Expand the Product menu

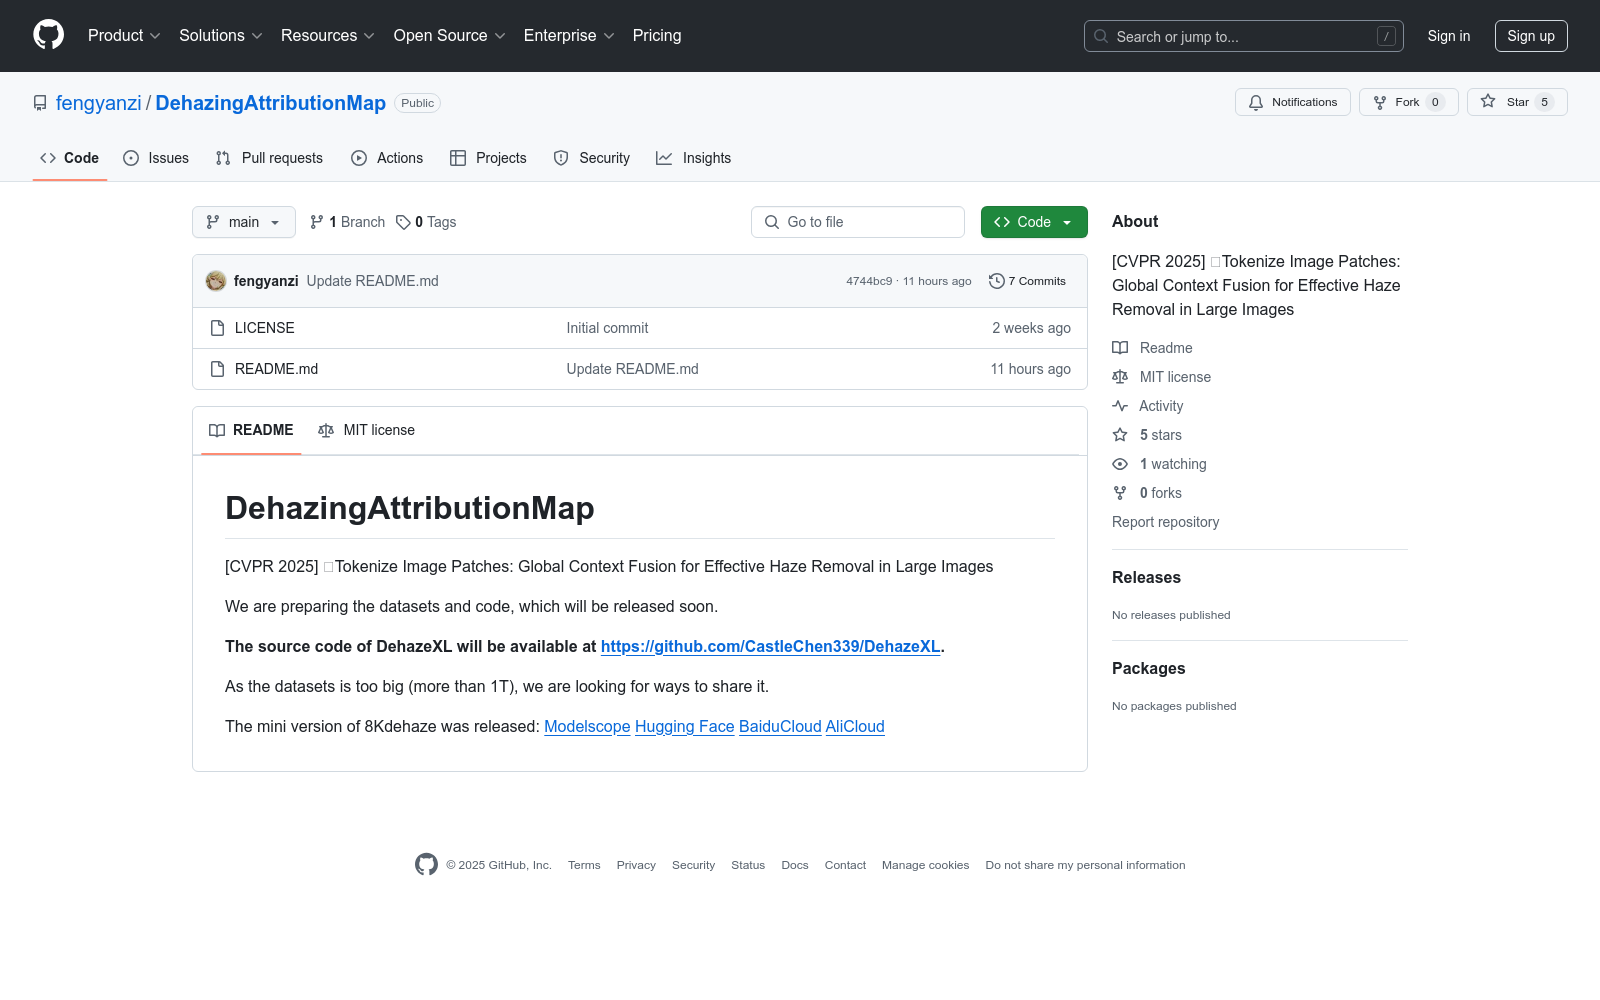pos(124,36)
